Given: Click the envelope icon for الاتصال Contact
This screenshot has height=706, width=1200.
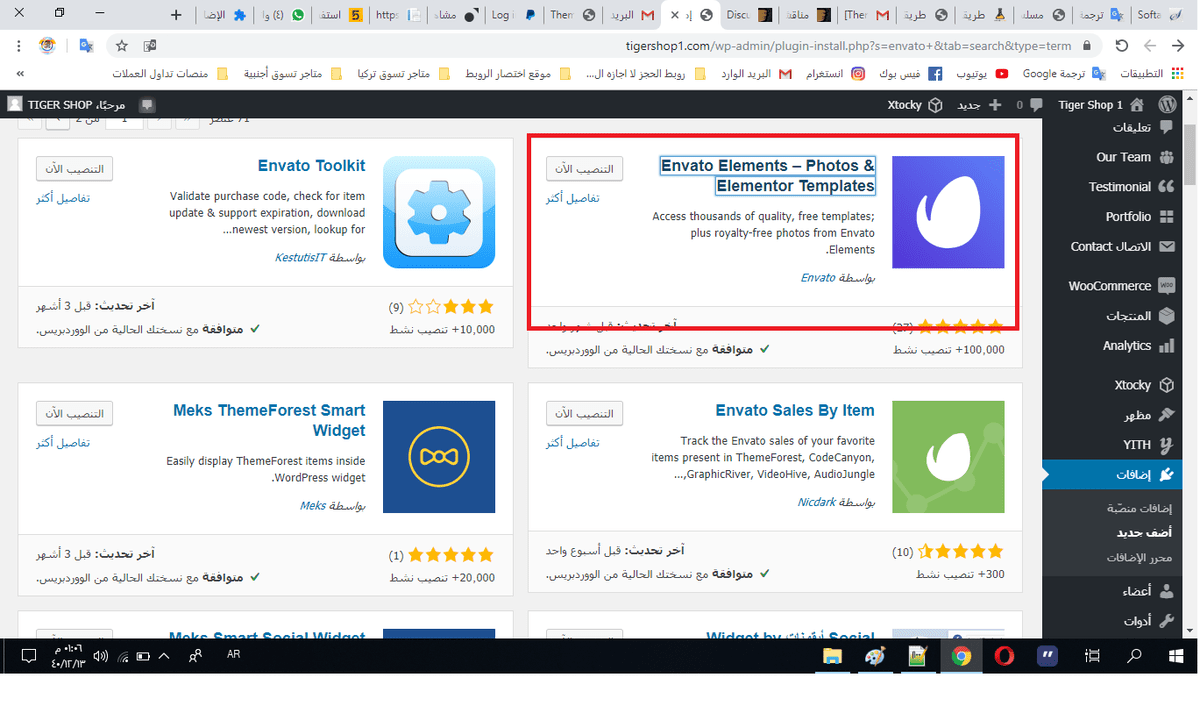Looking at the screenshot, I should point(1169,246).
